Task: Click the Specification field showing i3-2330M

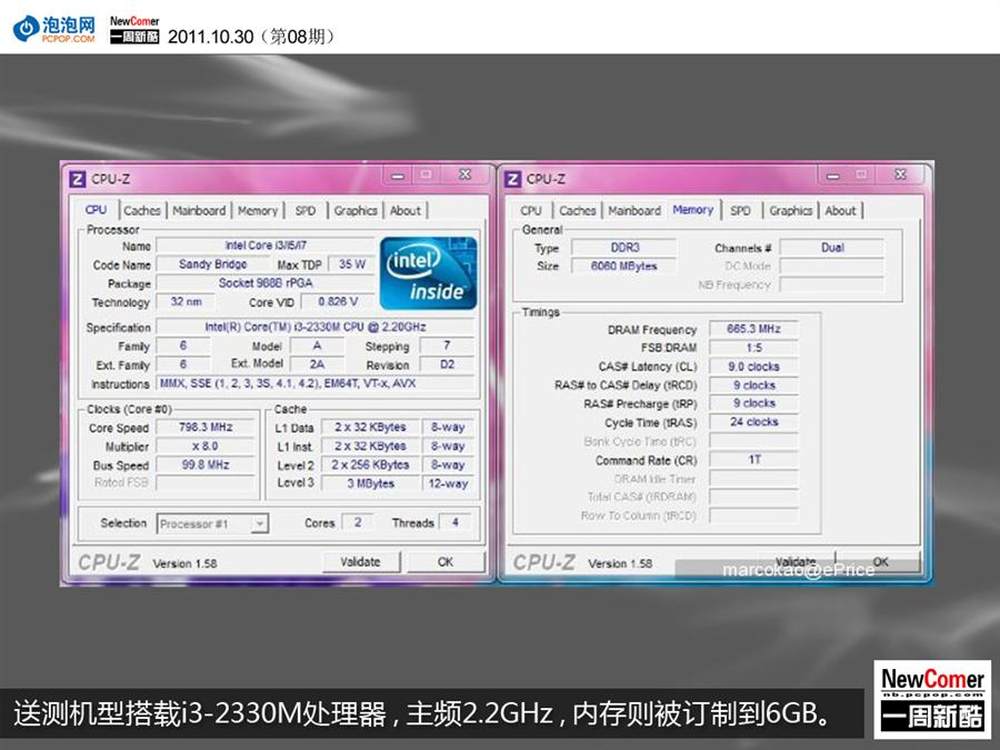Action: click(x=315, y=327)
